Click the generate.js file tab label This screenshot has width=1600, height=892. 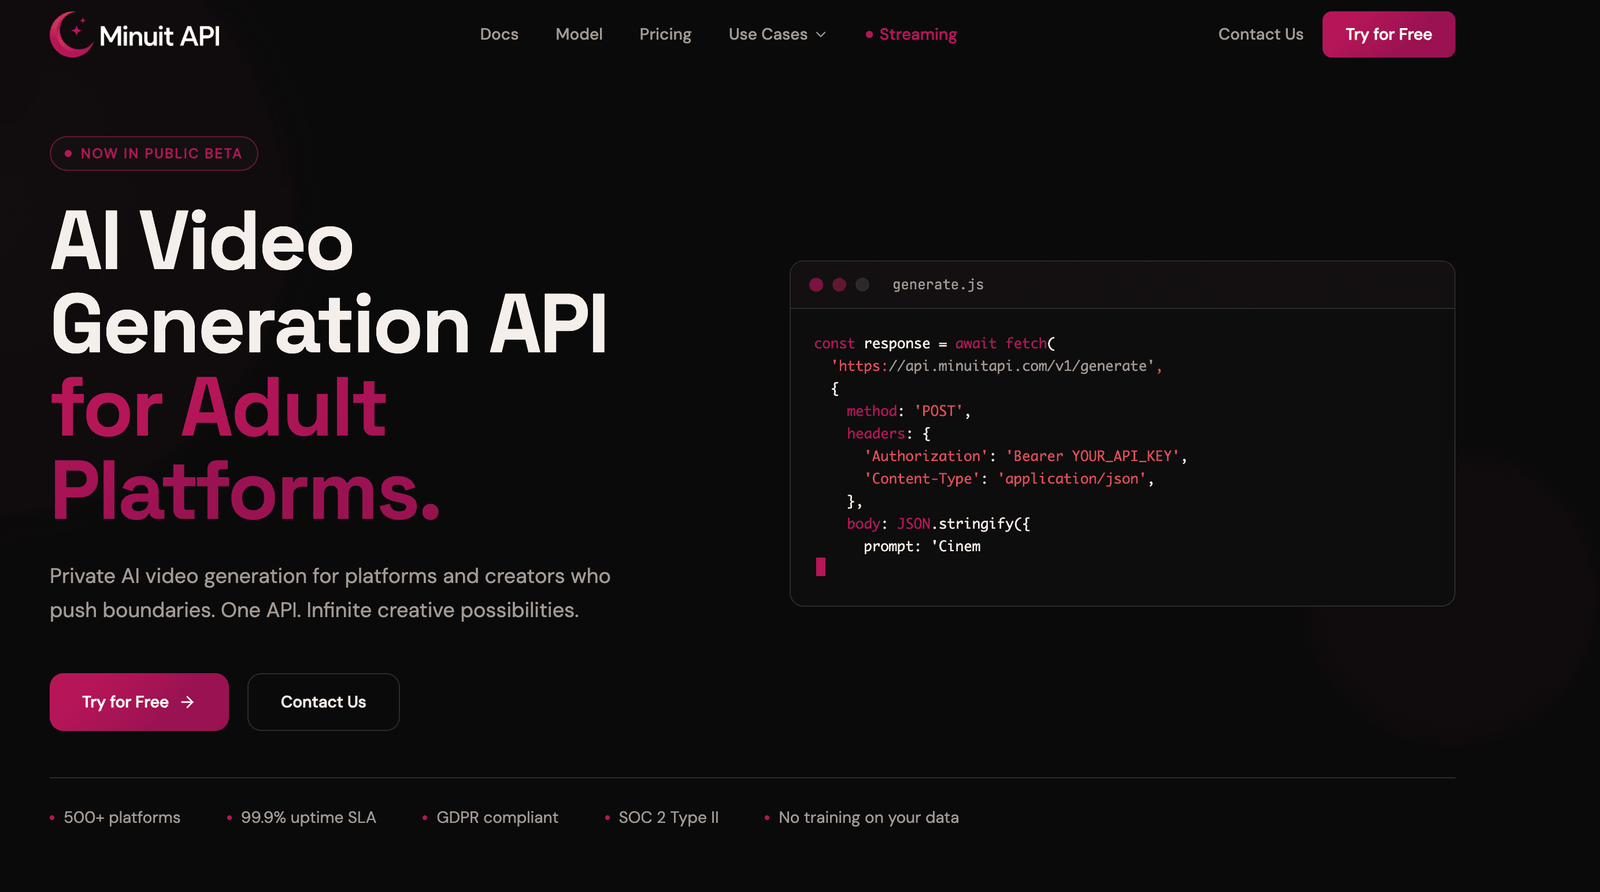pos(938,285)
